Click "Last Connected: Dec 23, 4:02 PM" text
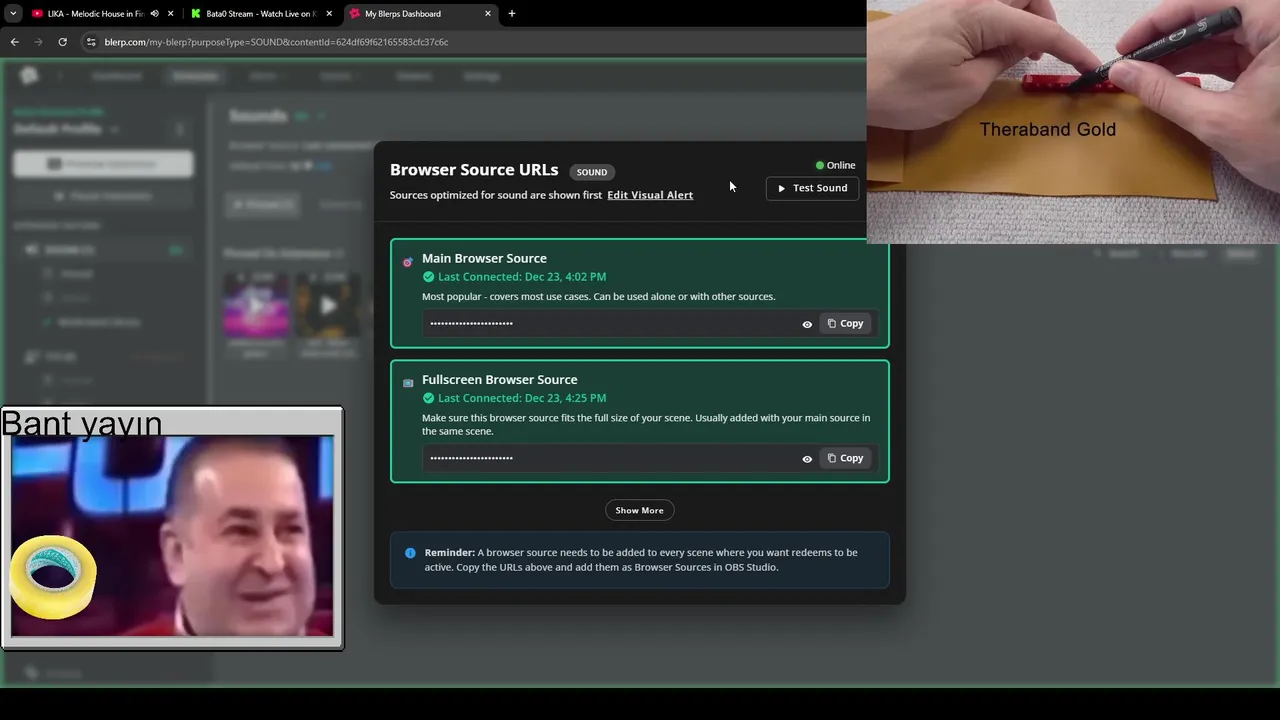Viewport: 1280px width, 720px height. click(522, 277)
